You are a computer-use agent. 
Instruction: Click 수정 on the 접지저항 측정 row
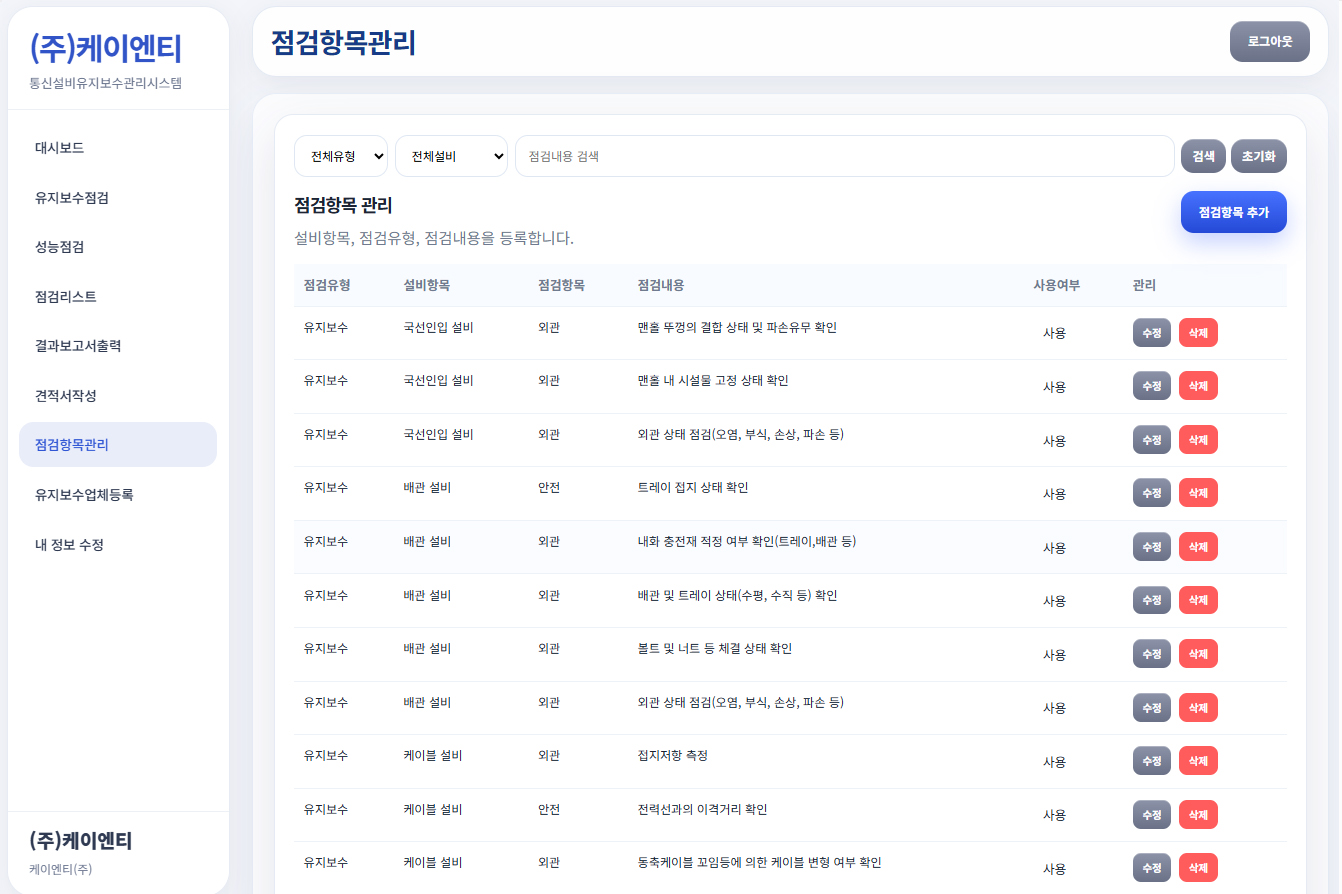point(1151,760)
